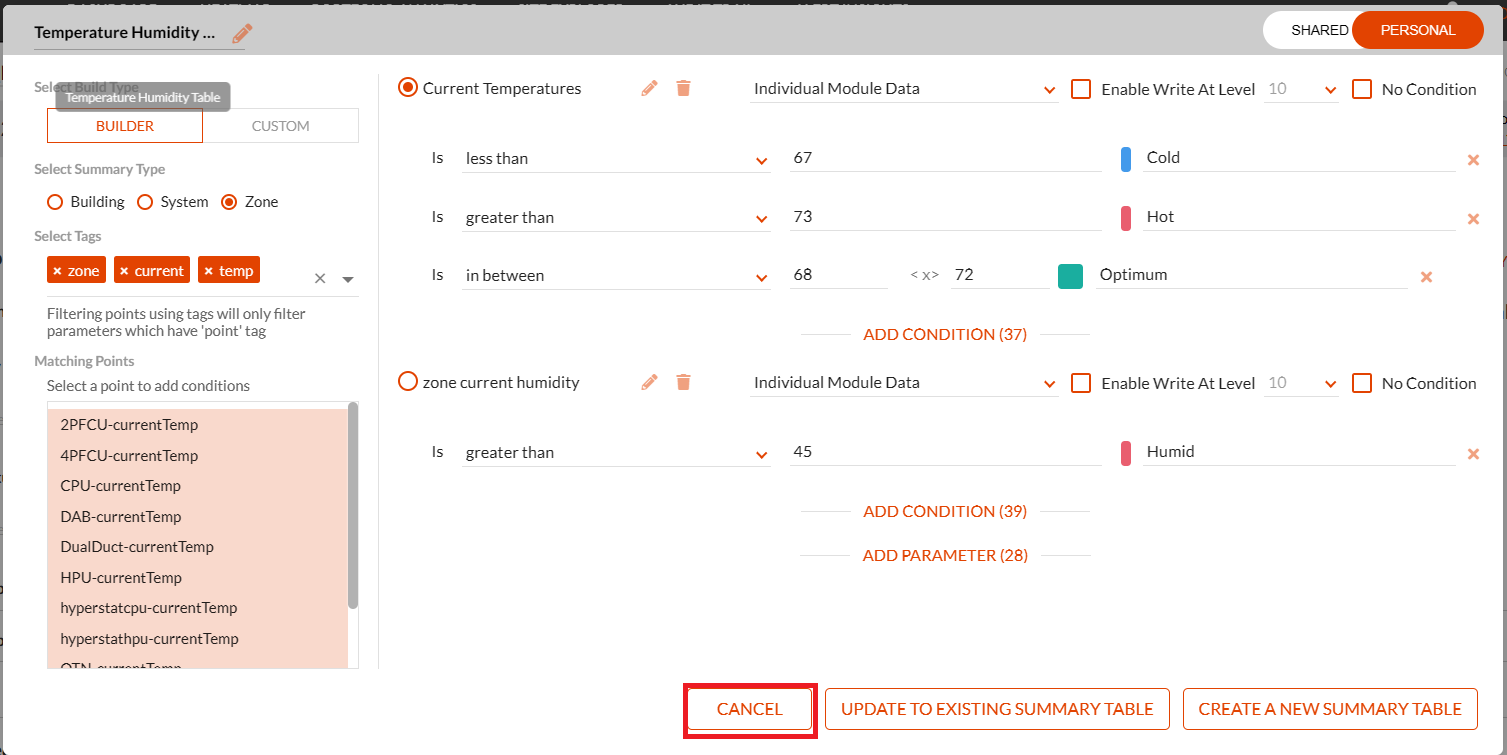The width and height of the screenshot is (1507, 755).
Task: Clear all selected tags
Action: coord(320,279)
